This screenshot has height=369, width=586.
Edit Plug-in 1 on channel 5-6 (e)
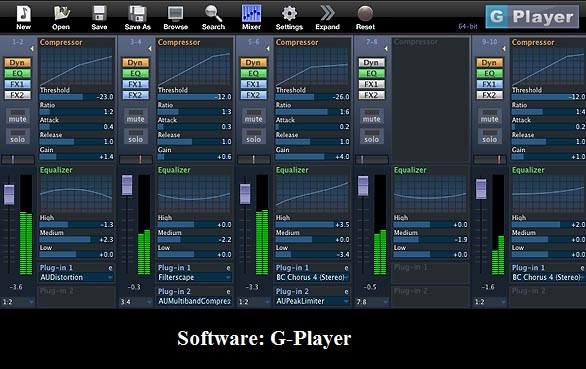point(346,268)
